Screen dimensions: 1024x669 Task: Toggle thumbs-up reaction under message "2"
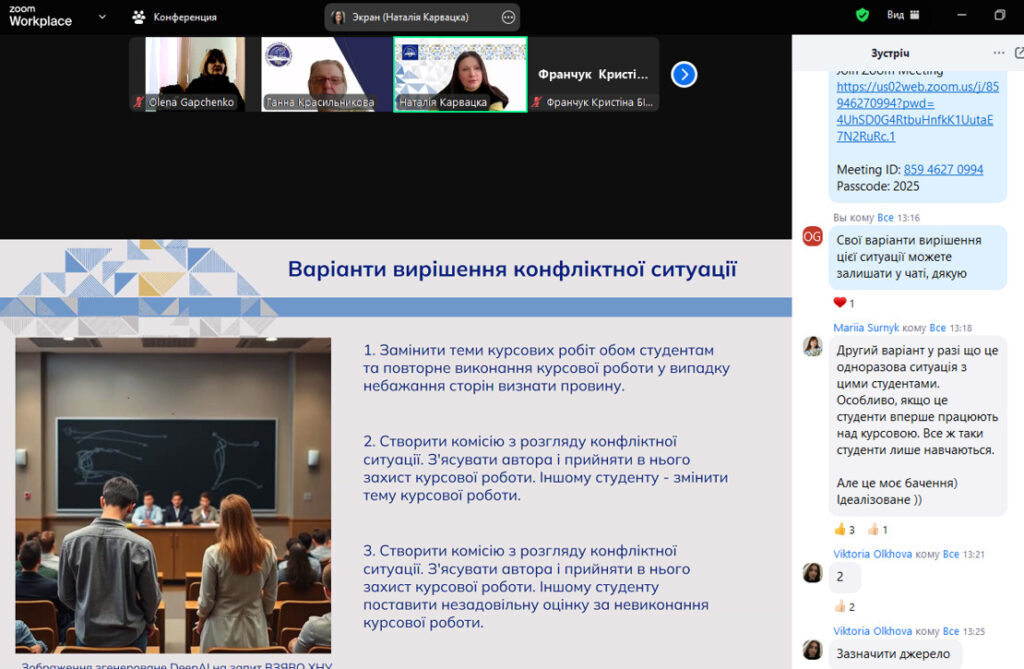844,606
